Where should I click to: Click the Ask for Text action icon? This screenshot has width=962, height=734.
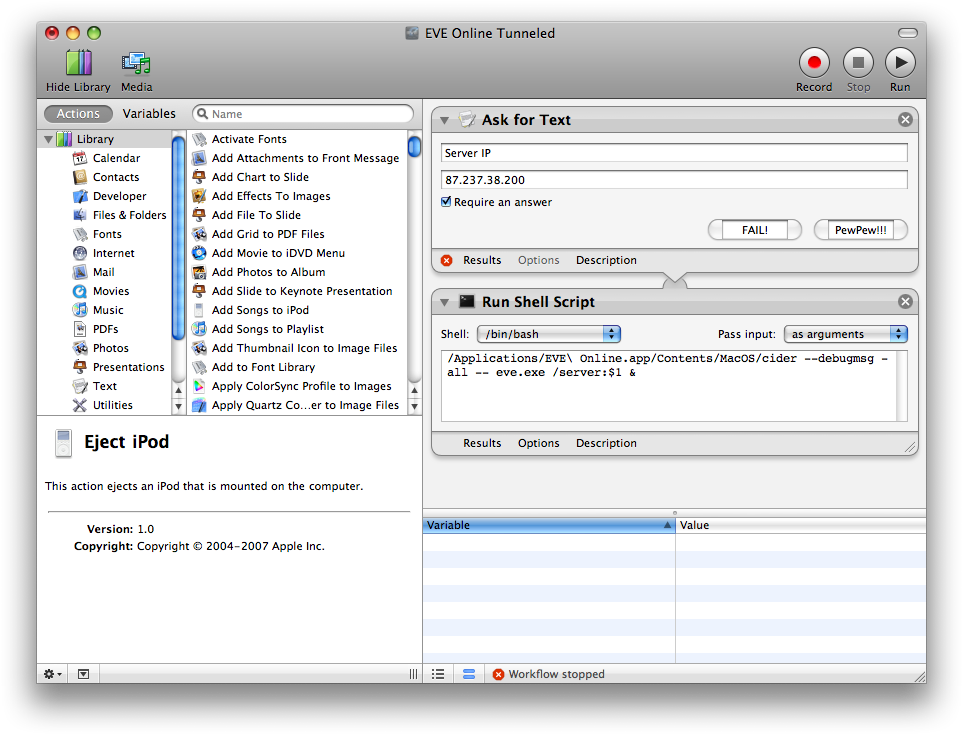[x=467, y=119]
